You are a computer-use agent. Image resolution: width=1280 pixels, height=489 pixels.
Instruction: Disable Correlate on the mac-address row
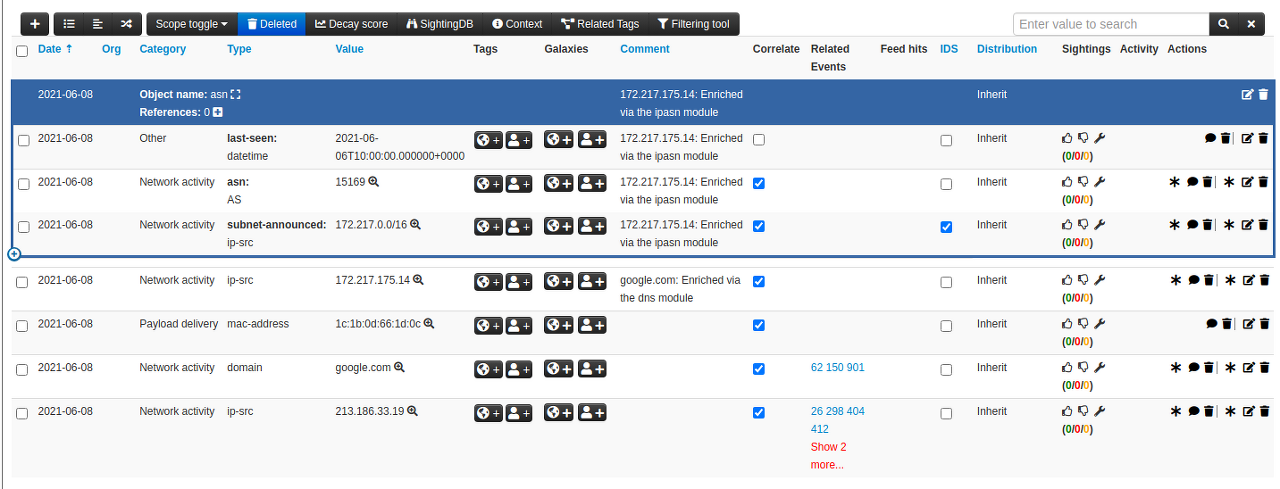pos(759,325)
